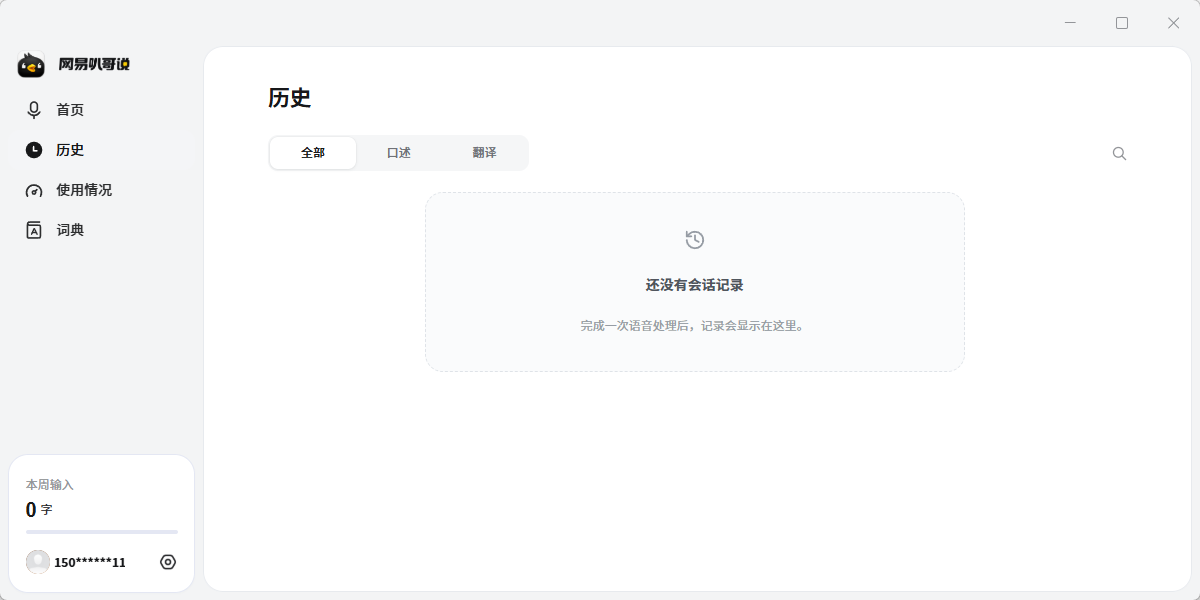This screenshot has width=1200, height=600.
Task: Click the 本周输入 label
Action: tap(50, 485)
